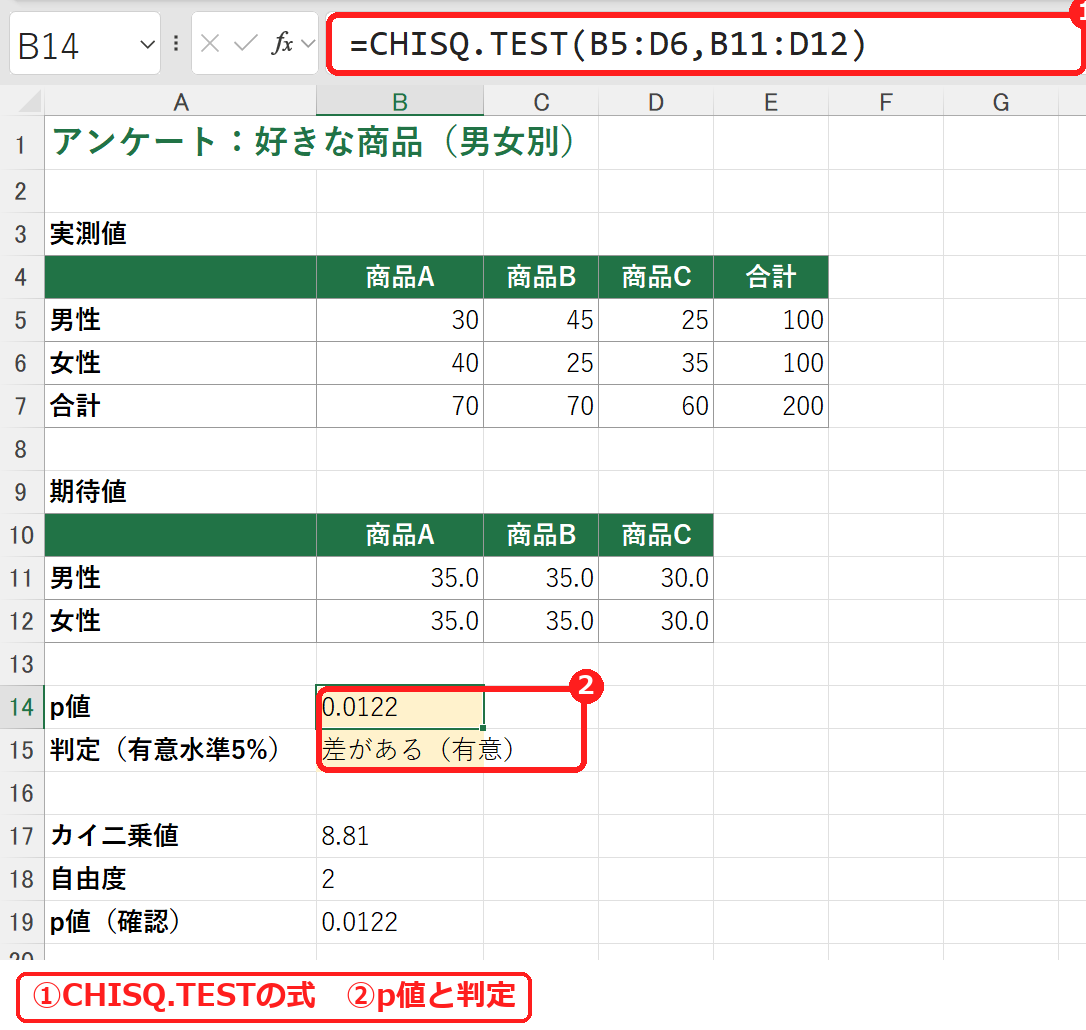Click into the formula bar with CHISQ.TEST formula
Image resolution: width=1086 pixels, height=1030 pixels.
(x=703, y=44)
